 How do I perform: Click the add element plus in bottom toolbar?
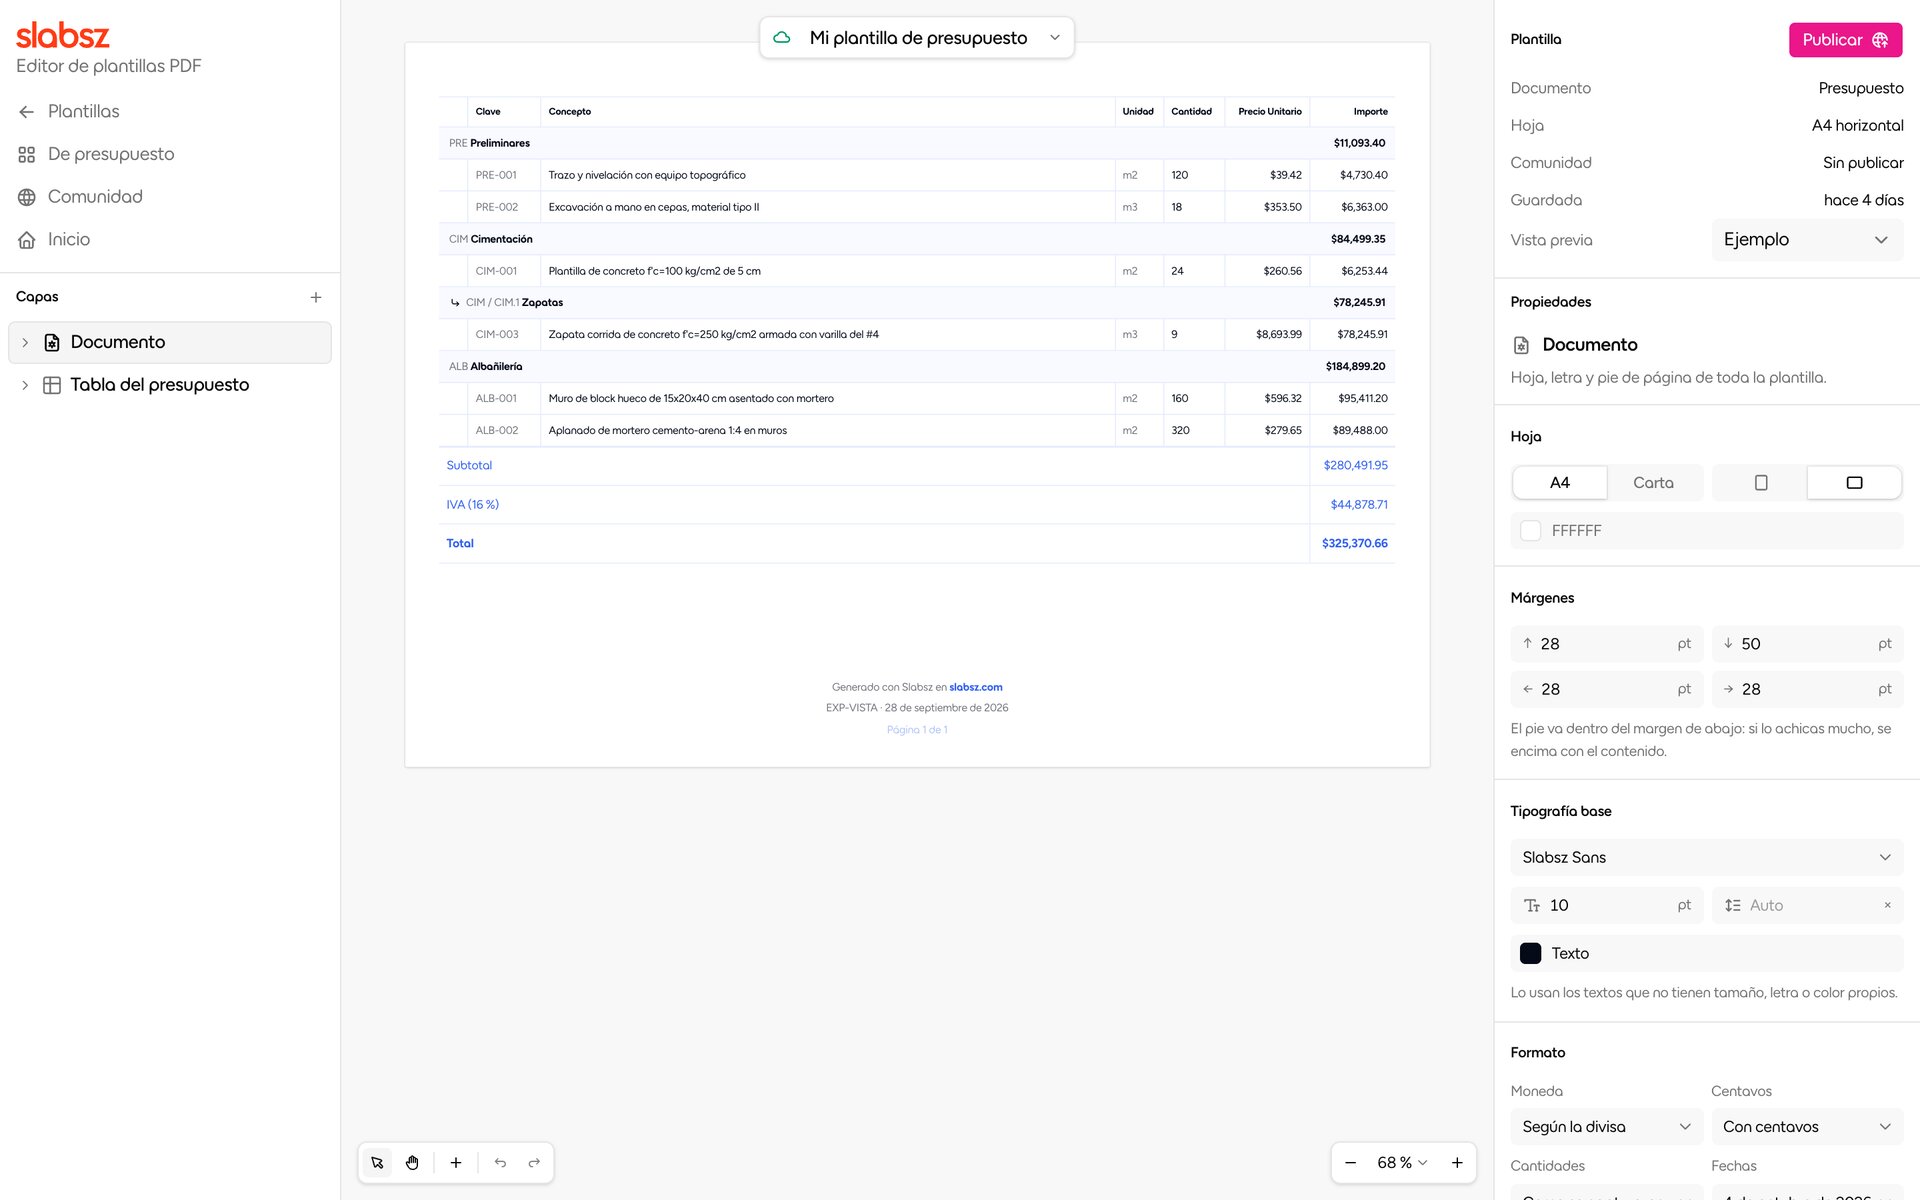[x=456, y=1162]
